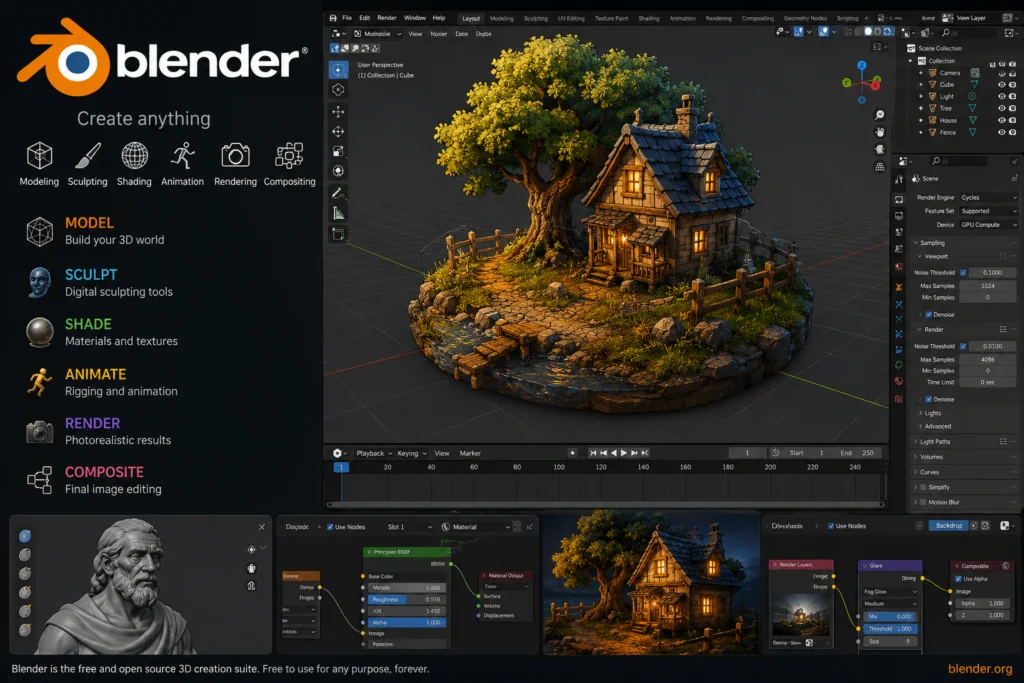
Task: Click the auto keying record button in the timeline
Action: (x=572, y=453)
